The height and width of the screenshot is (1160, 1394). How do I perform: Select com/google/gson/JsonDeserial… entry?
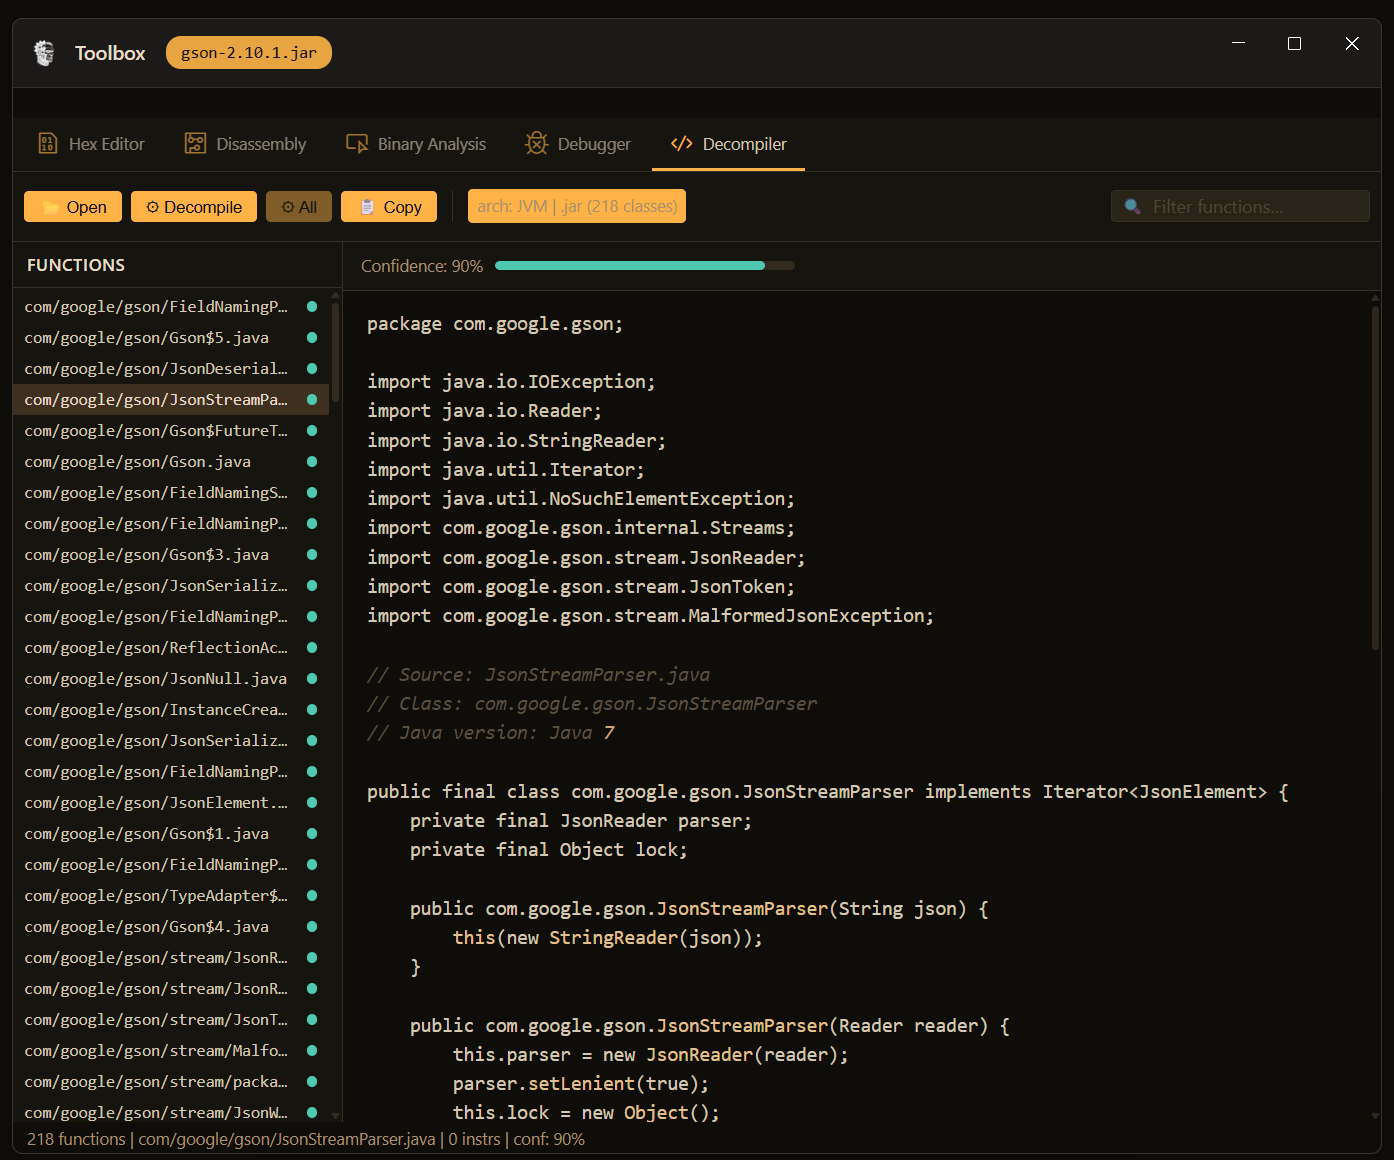tap(171, 369)
